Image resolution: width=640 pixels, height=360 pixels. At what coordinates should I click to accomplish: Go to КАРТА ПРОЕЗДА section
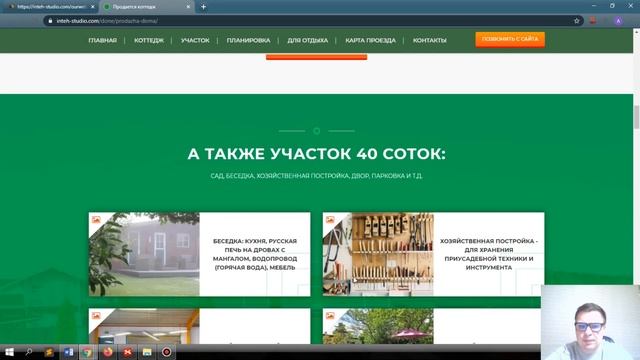[x=370, y=40]
